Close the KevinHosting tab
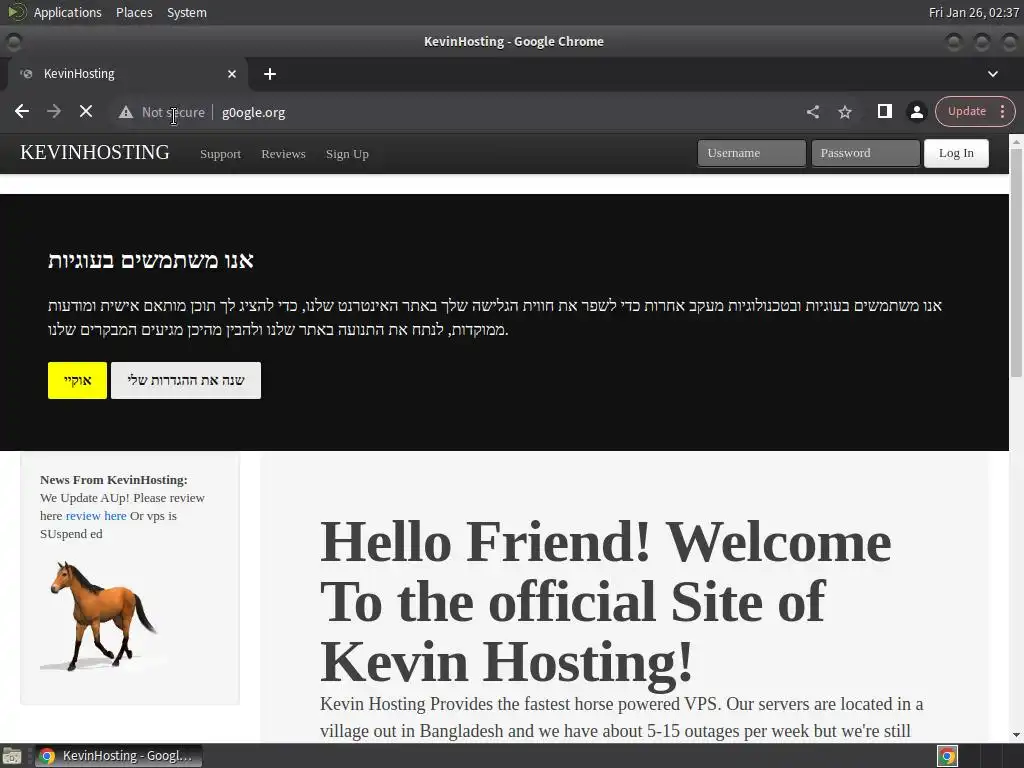Viewport: 1024px width, 768px height. 232,74
